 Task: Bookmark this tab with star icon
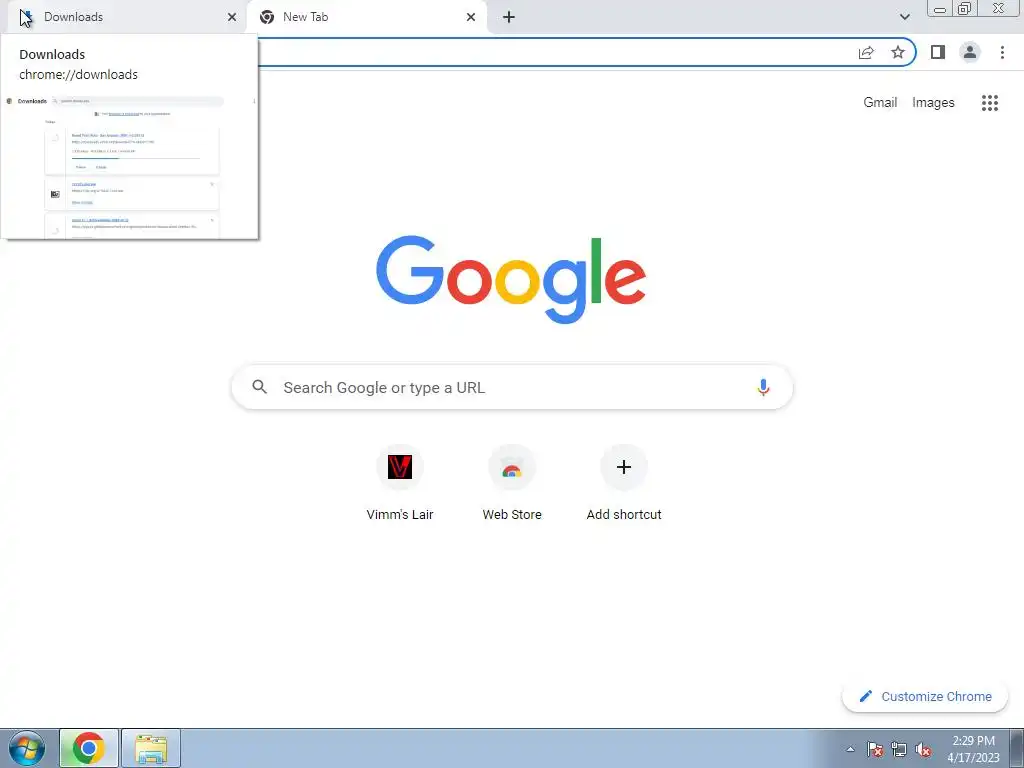pyautogui.click(x=898, y=52)
